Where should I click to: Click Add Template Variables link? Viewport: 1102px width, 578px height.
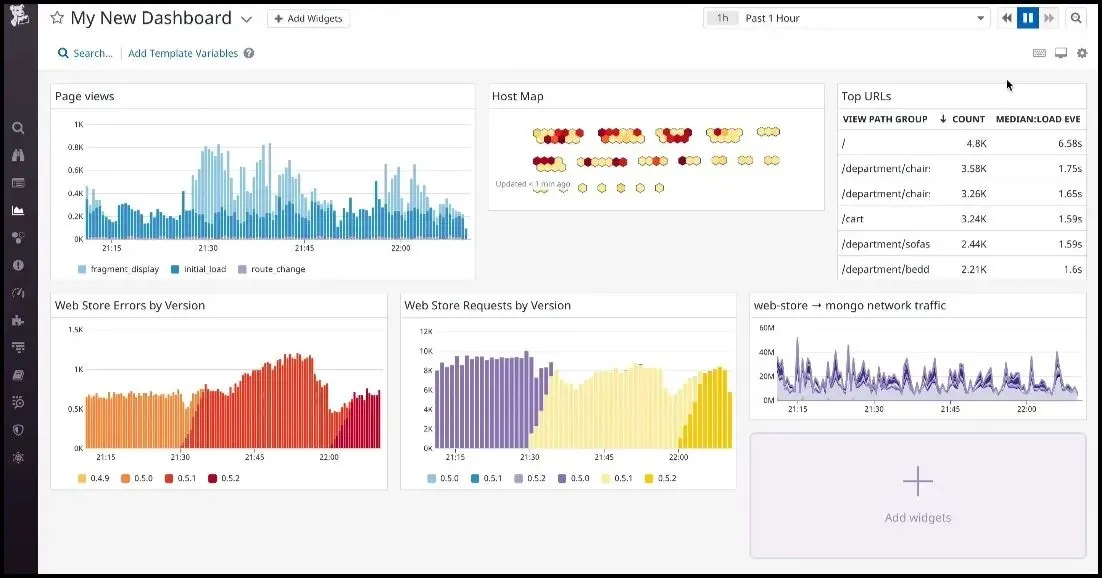(x=183, y=53)
